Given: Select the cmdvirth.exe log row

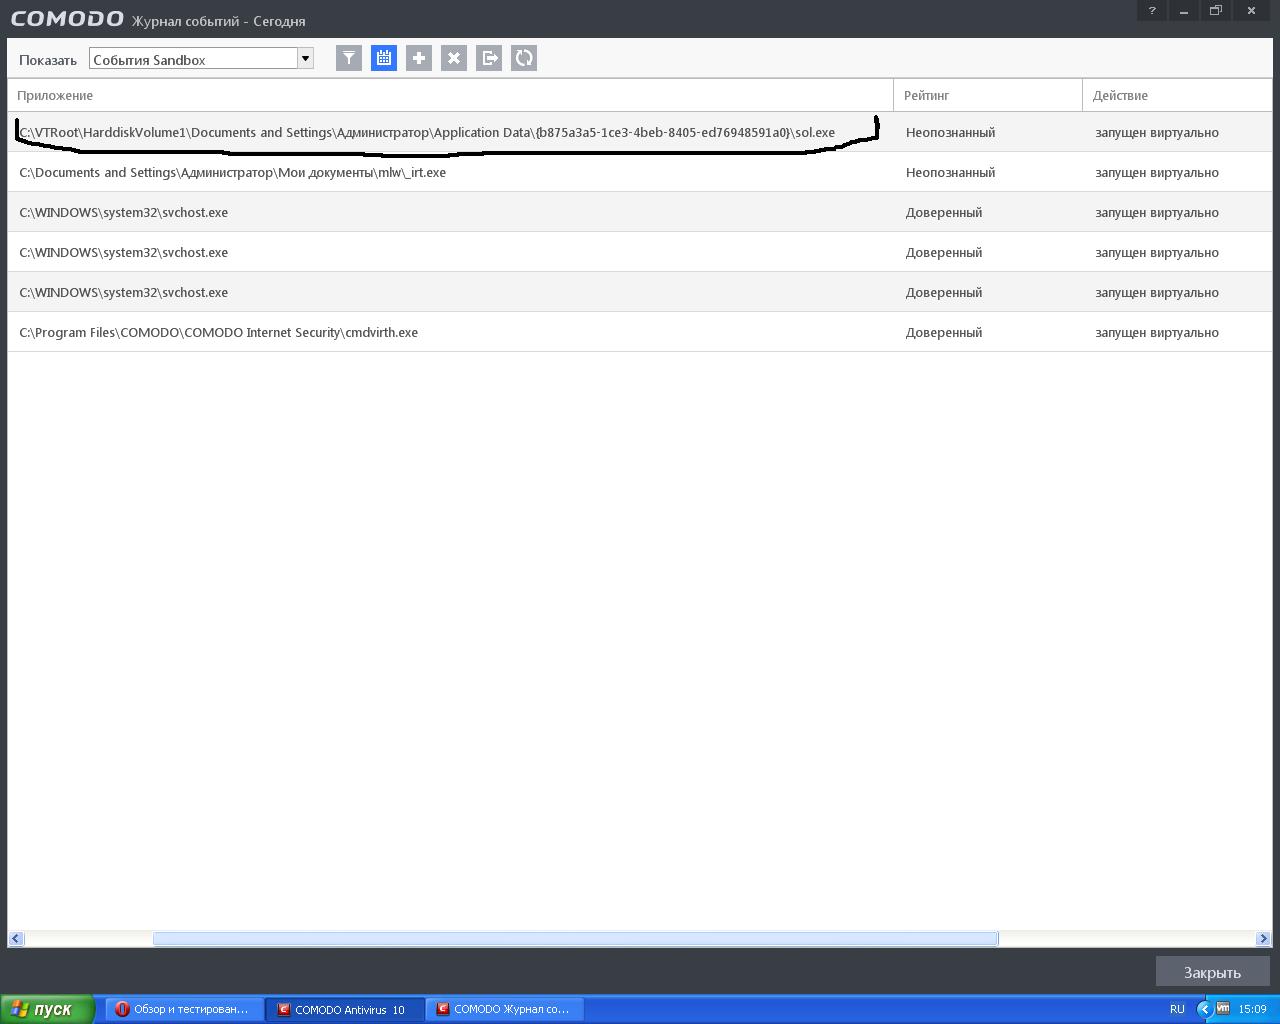Looking at the screenshot, I should pos(640,332).
